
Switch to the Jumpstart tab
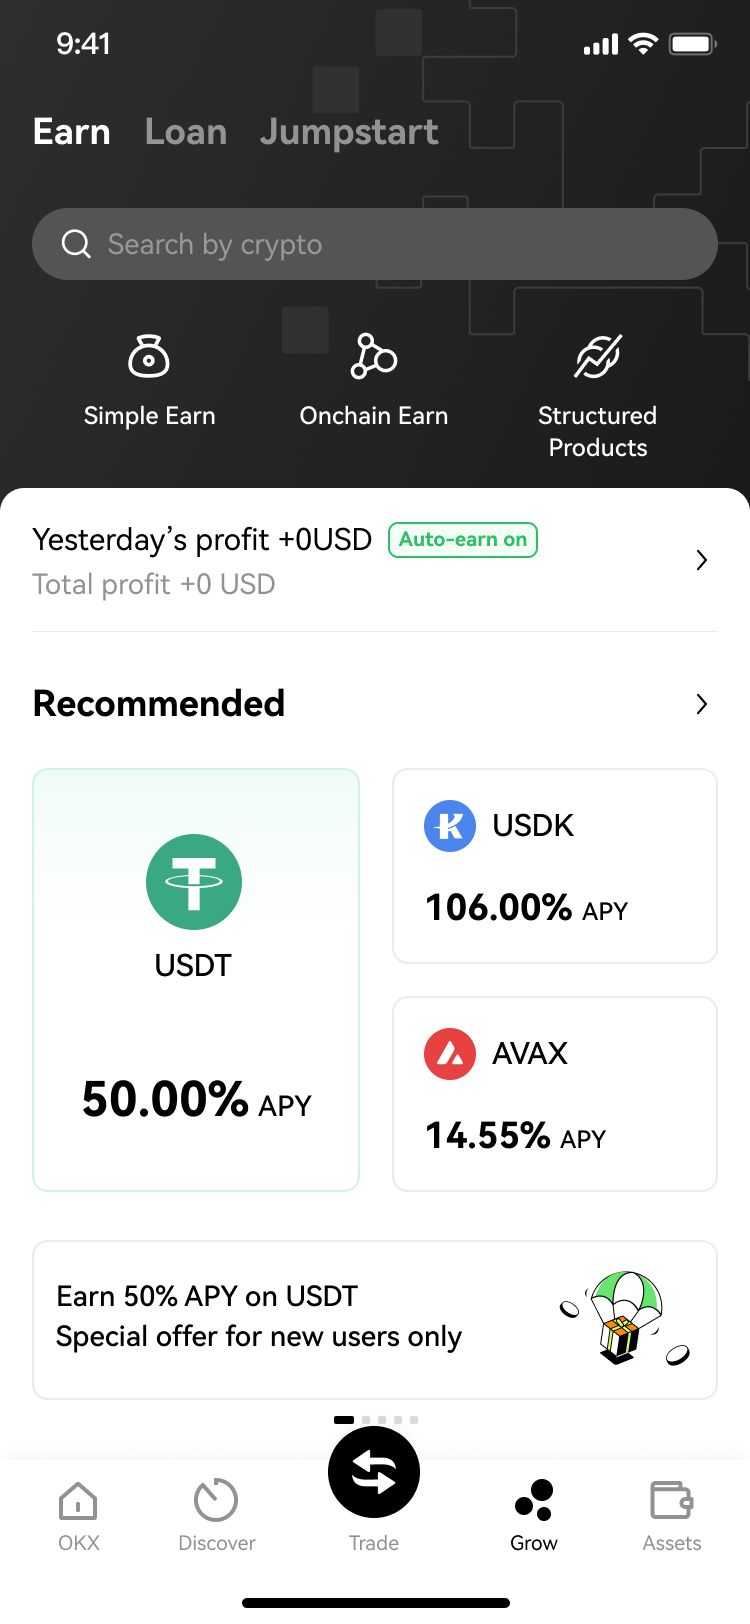tap(349, 132)
